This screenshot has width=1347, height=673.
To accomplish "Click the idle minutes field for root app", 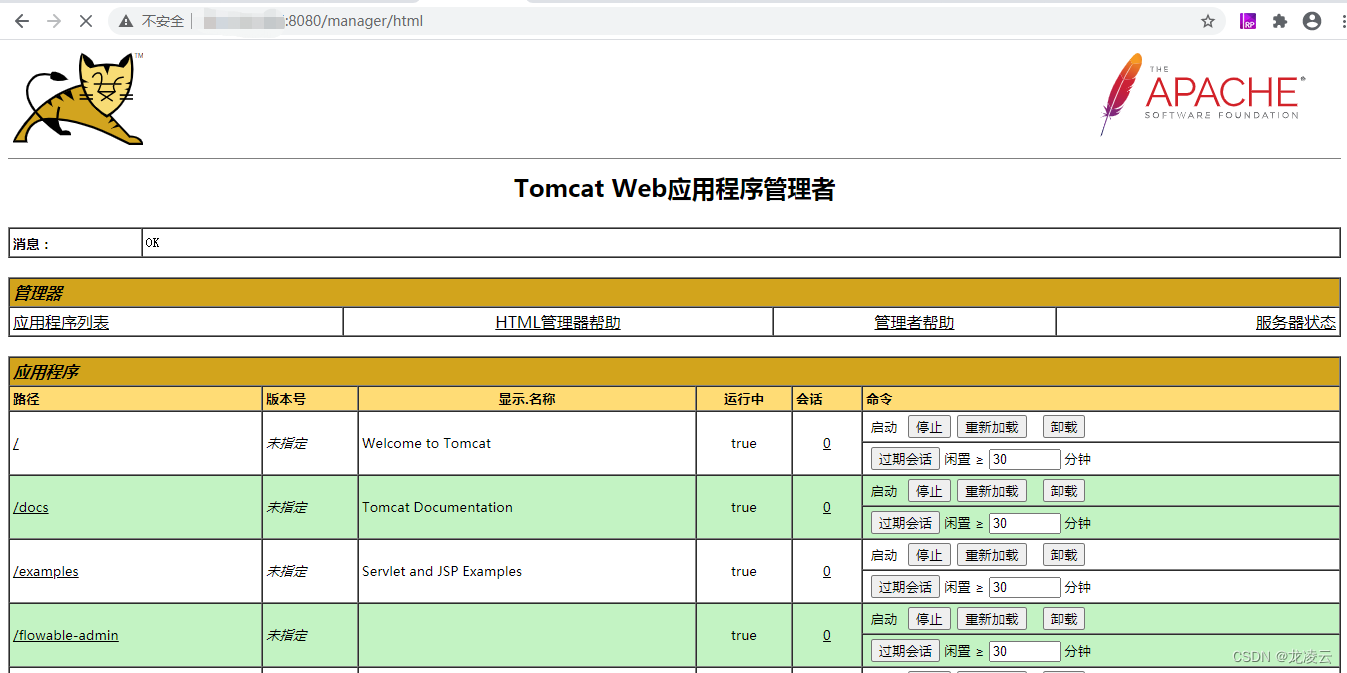I will [1024, 459].
